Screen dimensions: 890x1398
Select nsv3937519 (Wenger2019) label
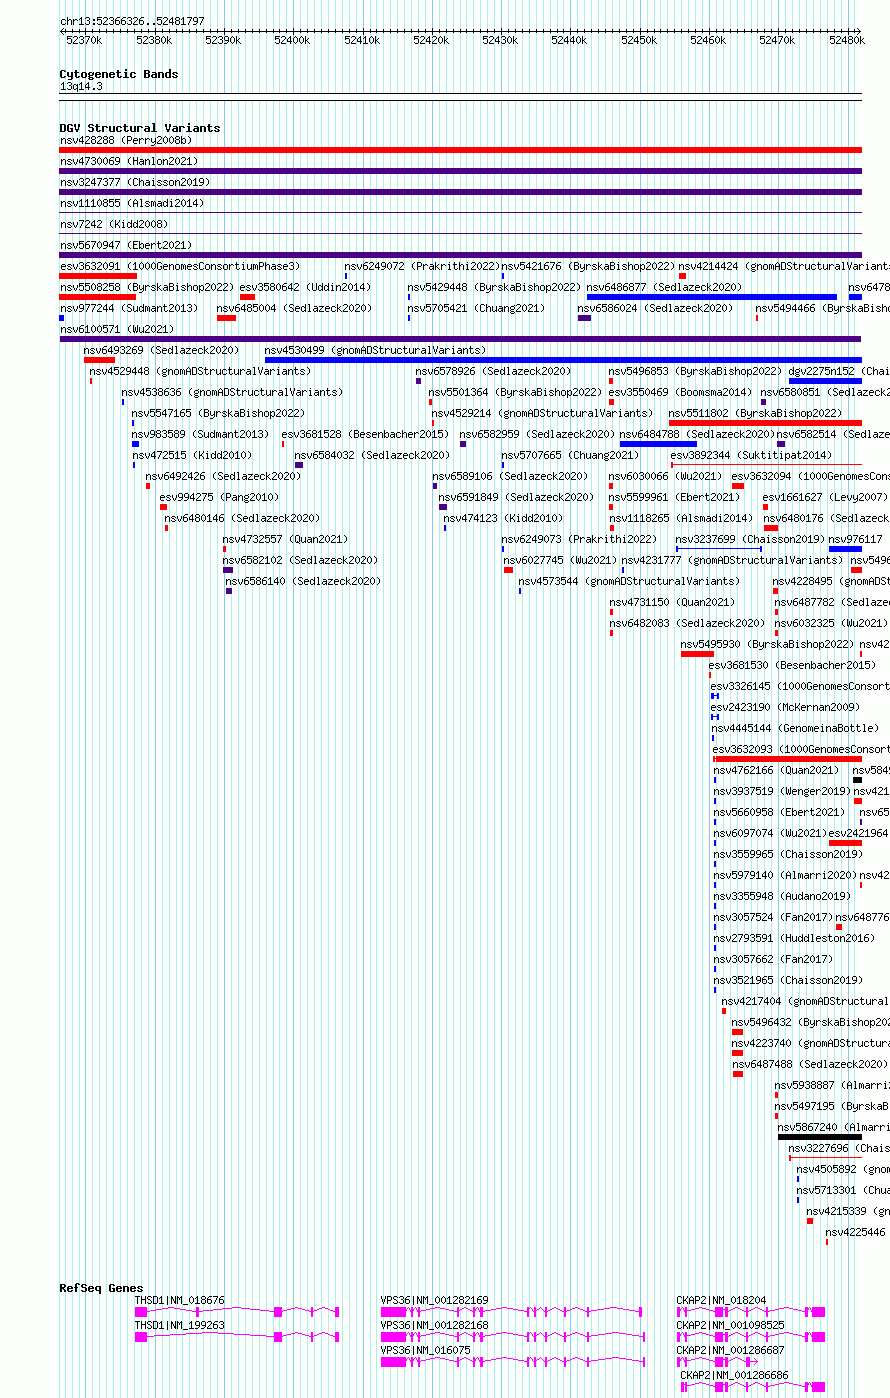[783, 791]
